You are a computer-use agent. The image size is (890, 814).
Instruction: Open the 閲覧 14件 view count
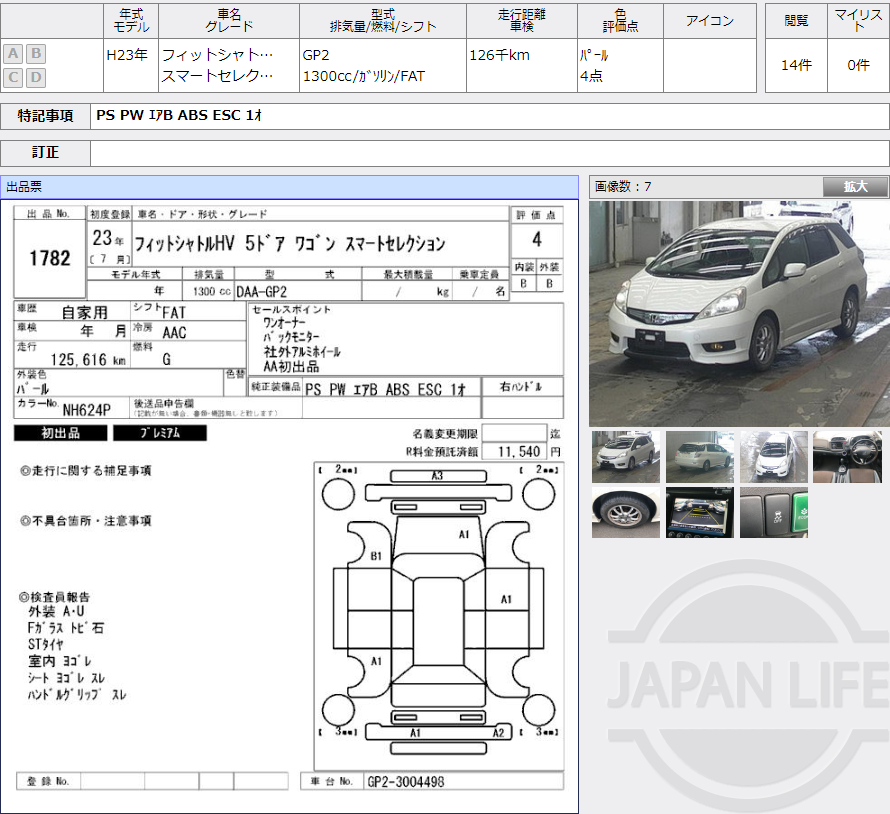(796, 62)
